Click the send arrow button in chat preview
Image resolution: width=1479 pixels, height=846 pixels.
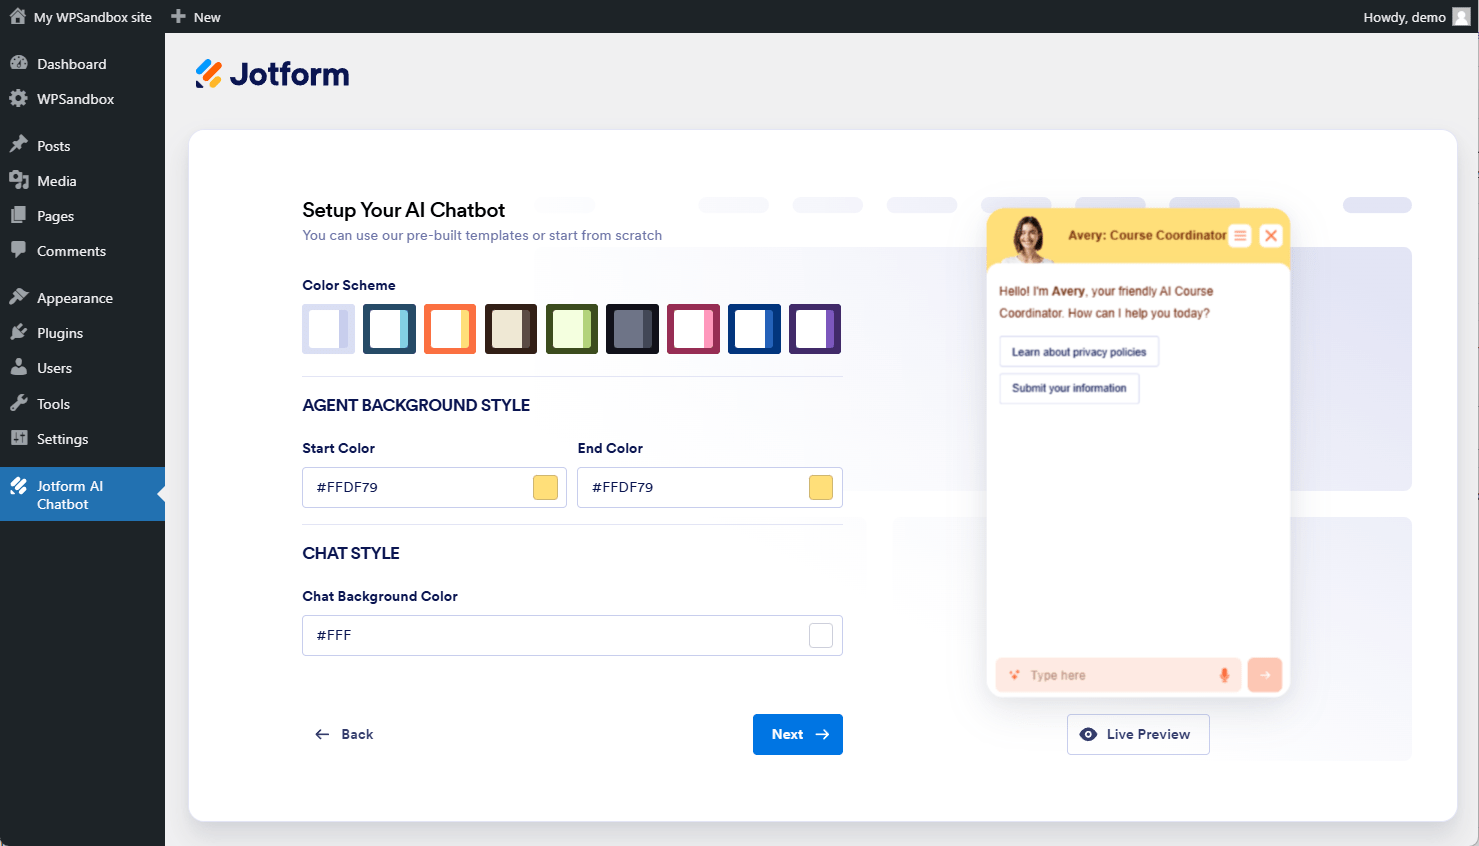tap(1265, 675)
